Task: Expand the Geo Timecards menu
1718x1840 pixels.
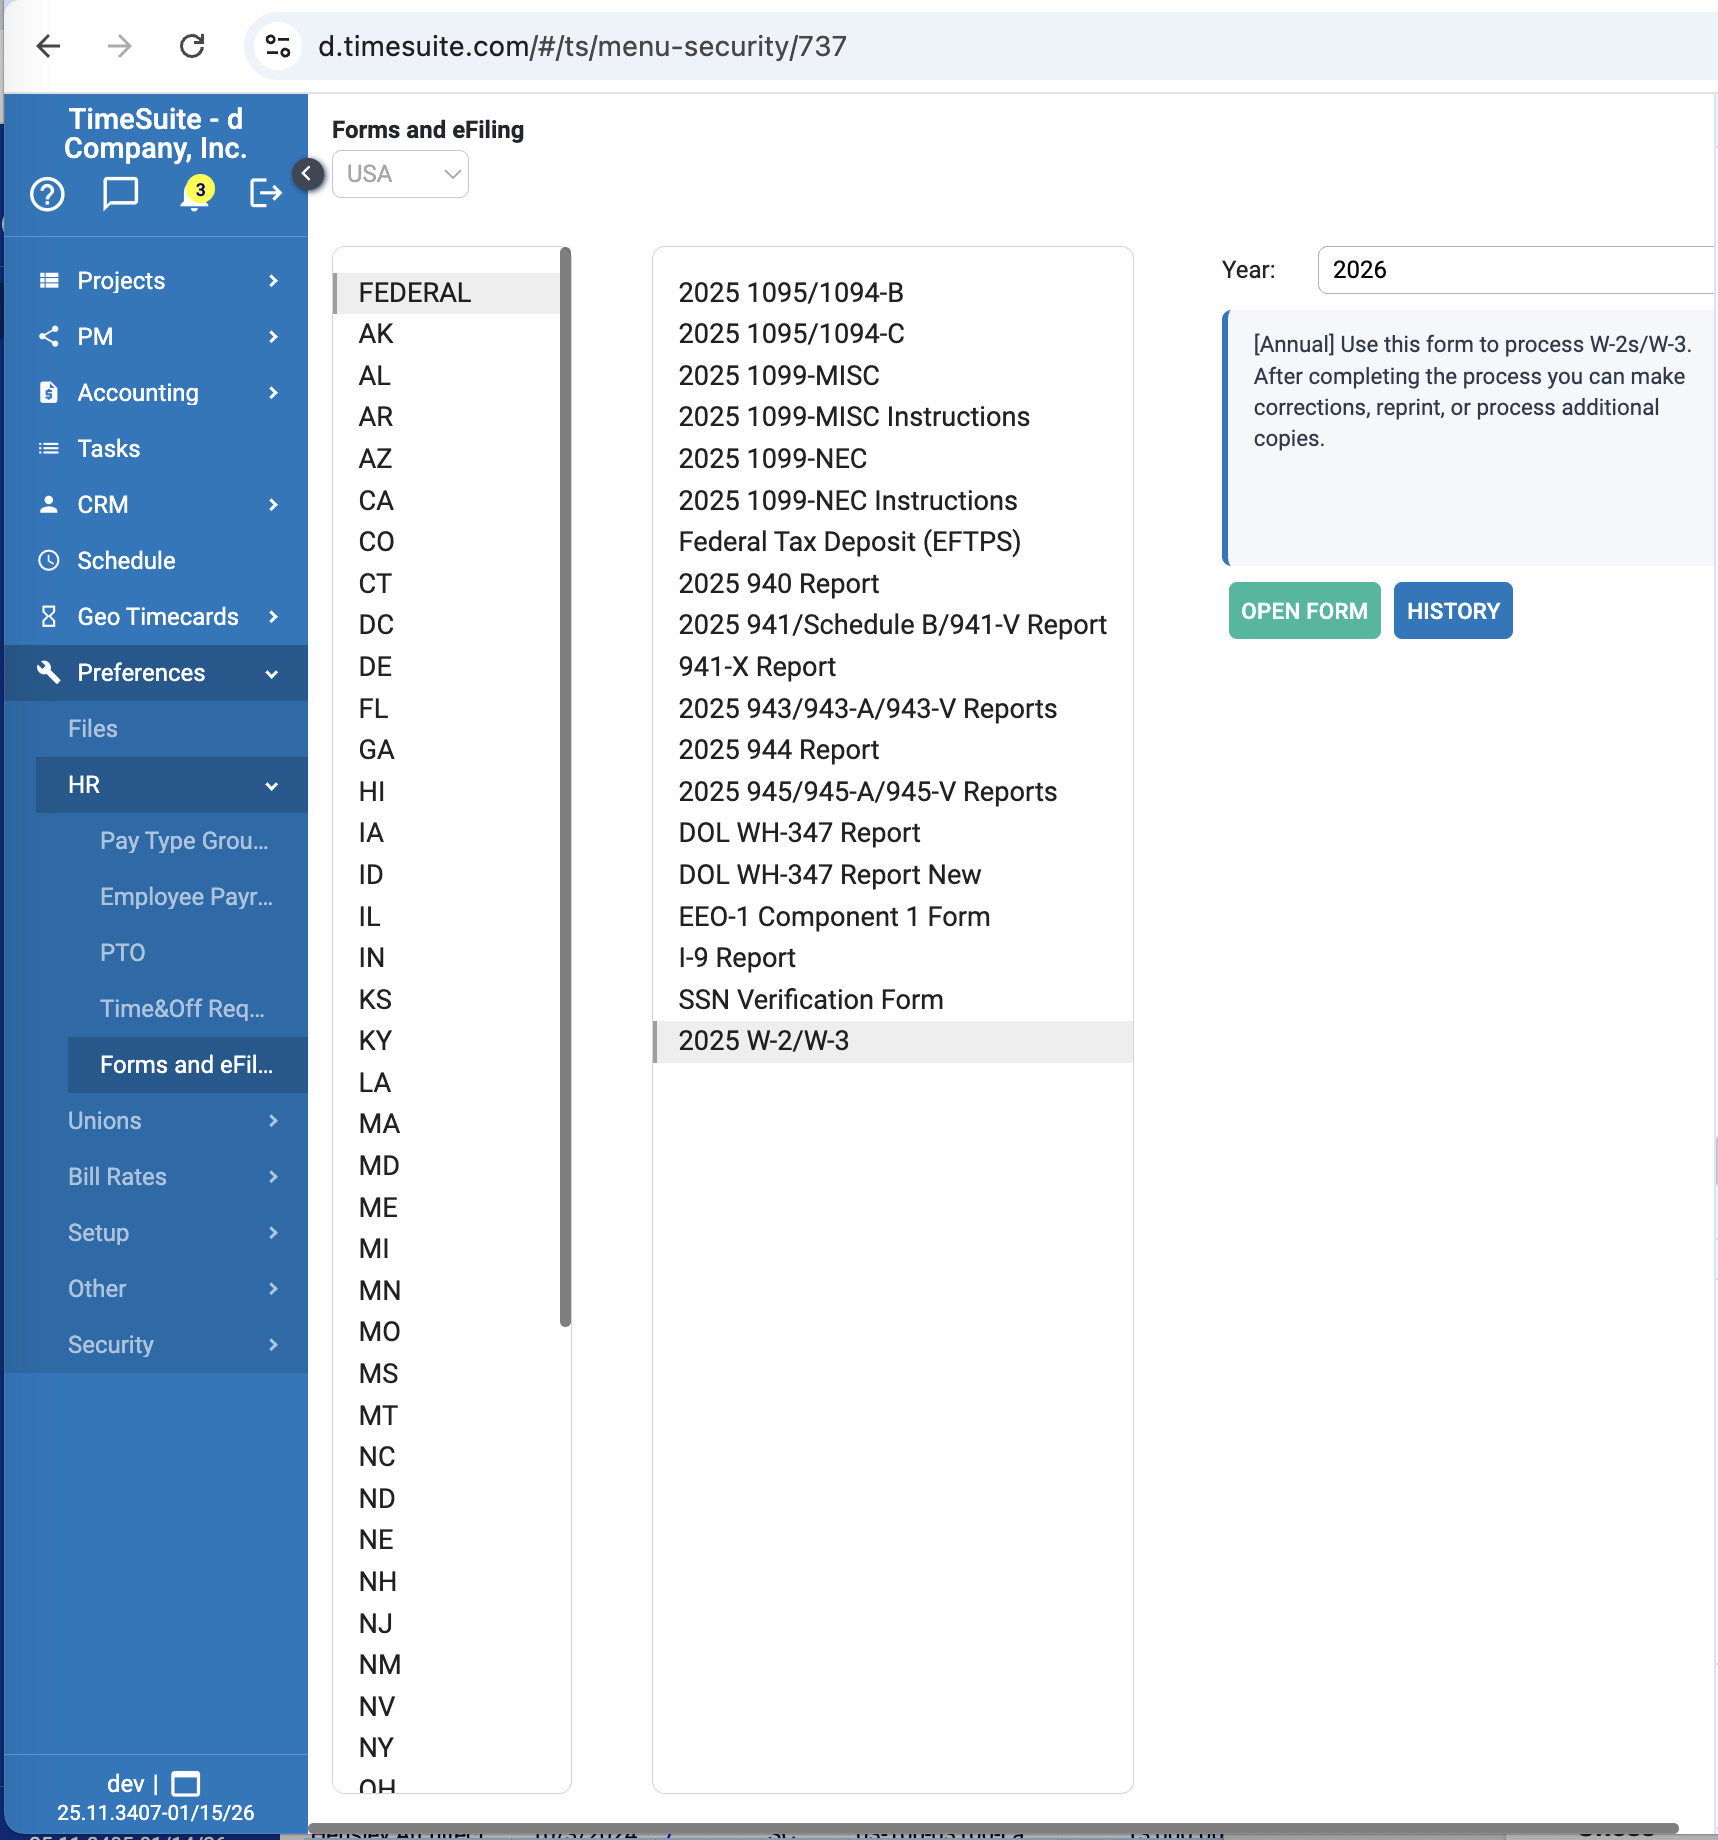Action: [156, 617]
